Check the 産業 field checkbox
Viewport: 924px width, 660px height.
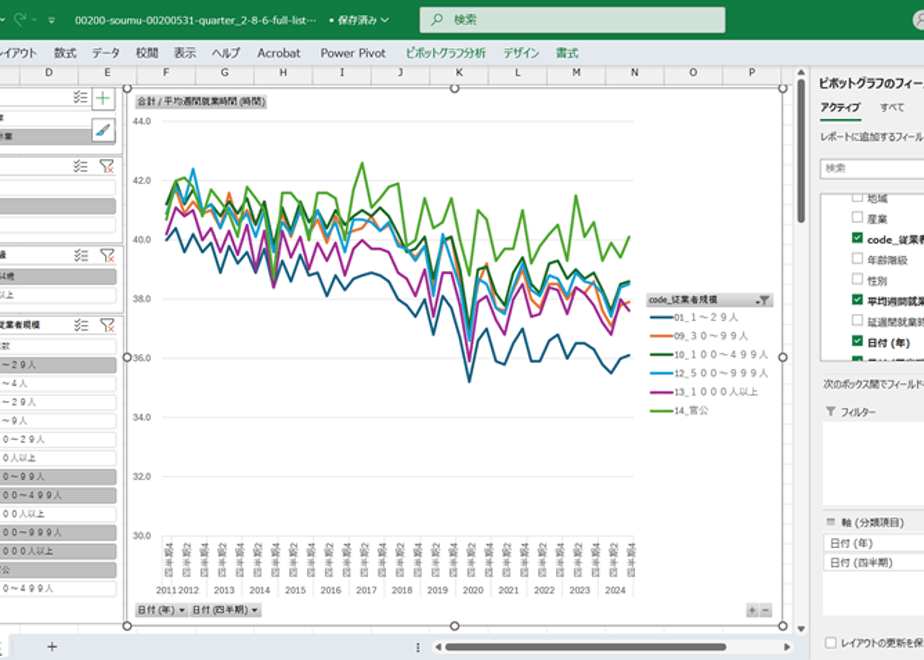857,217
